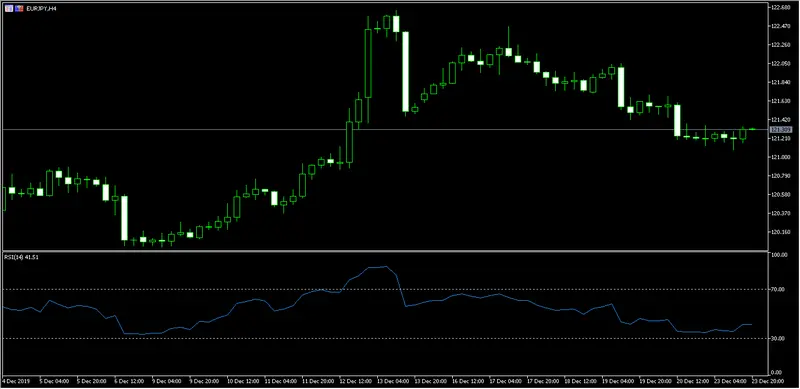Click the separator between price chart and RSI window

(386, 251)
